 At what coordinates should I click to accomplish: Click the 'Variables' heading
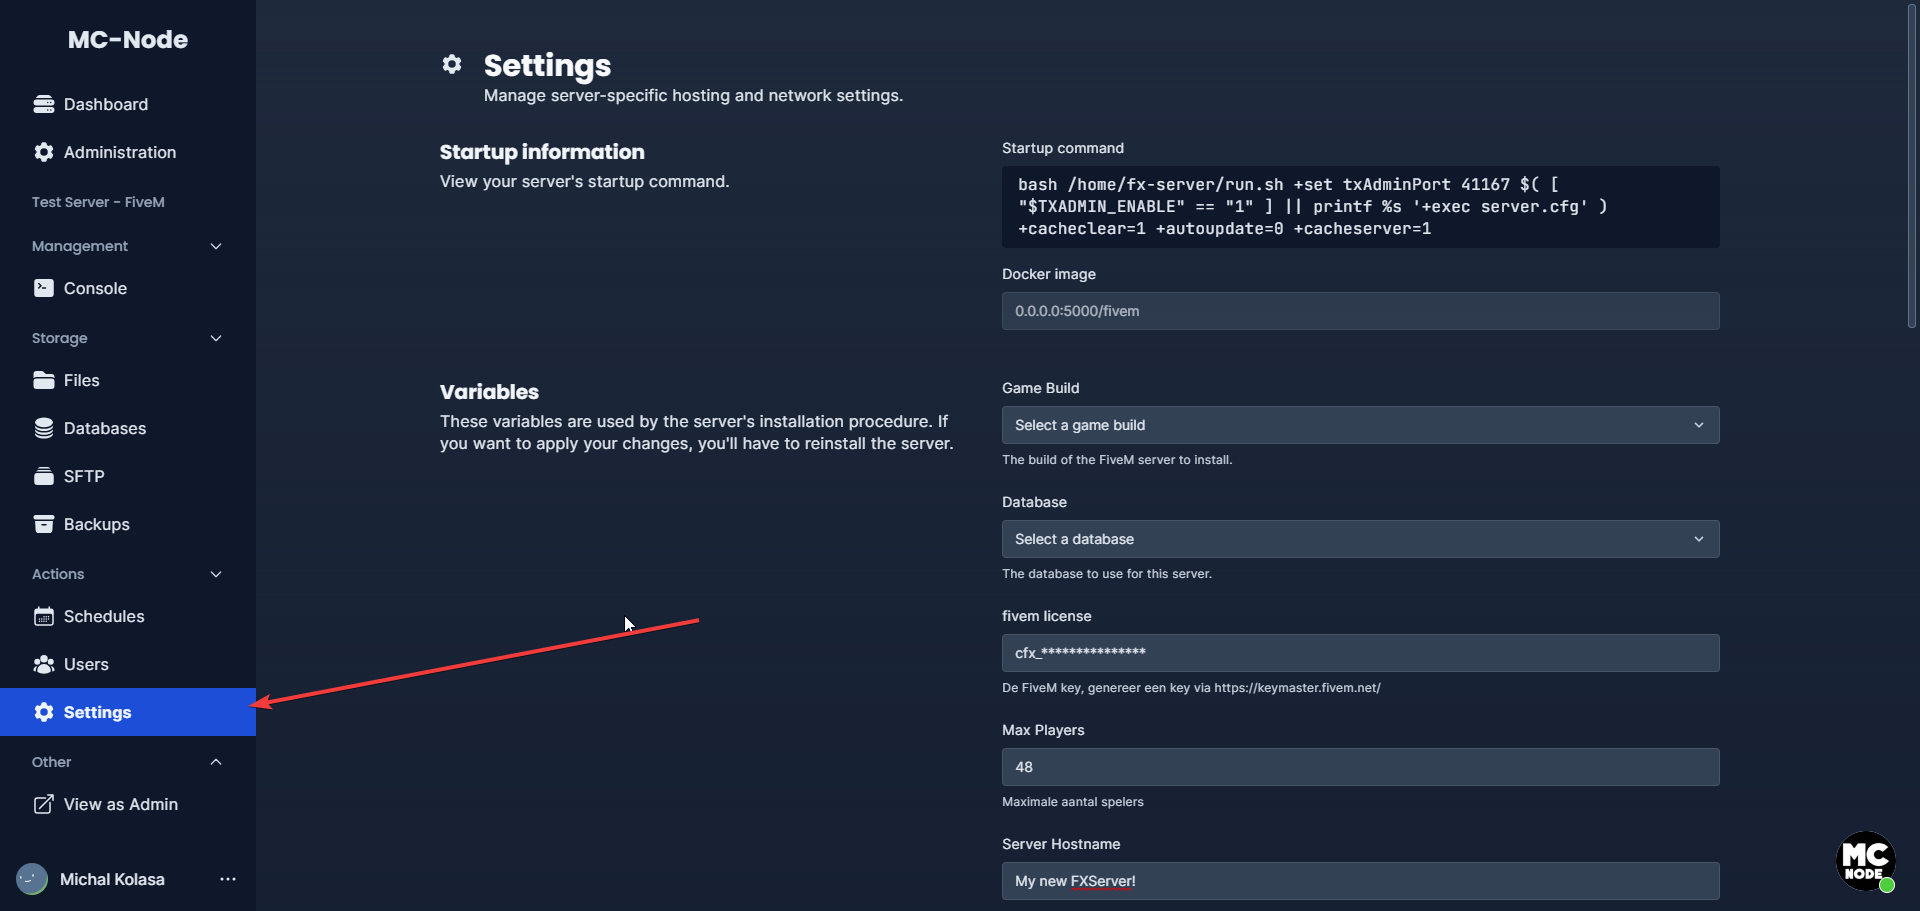click(x=489, y=392)
